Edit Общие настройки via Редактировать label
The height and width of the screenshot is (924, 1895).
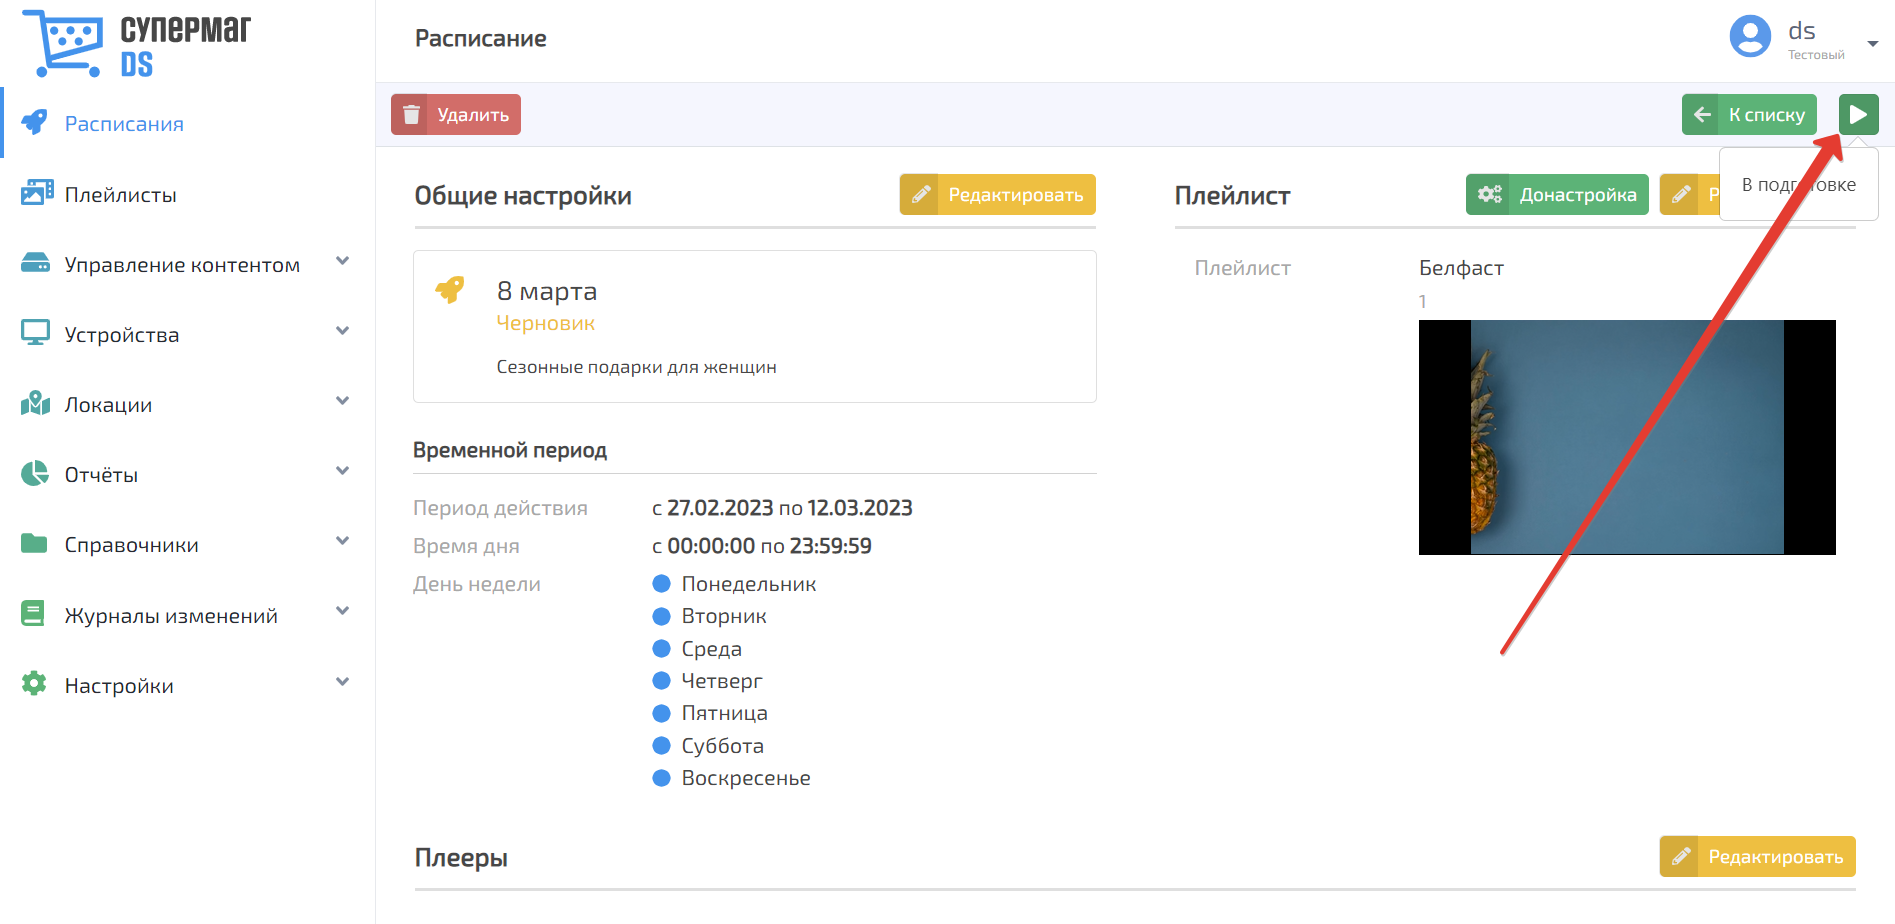point(1015,195)
